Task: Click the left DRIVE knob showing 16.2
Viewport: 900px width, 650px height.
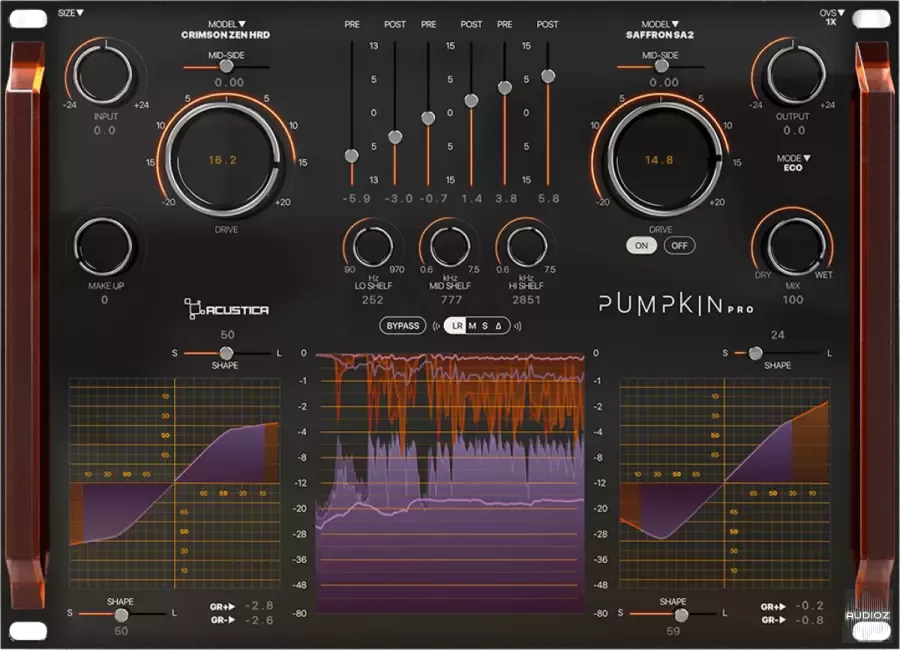Action: click(223, 160)
